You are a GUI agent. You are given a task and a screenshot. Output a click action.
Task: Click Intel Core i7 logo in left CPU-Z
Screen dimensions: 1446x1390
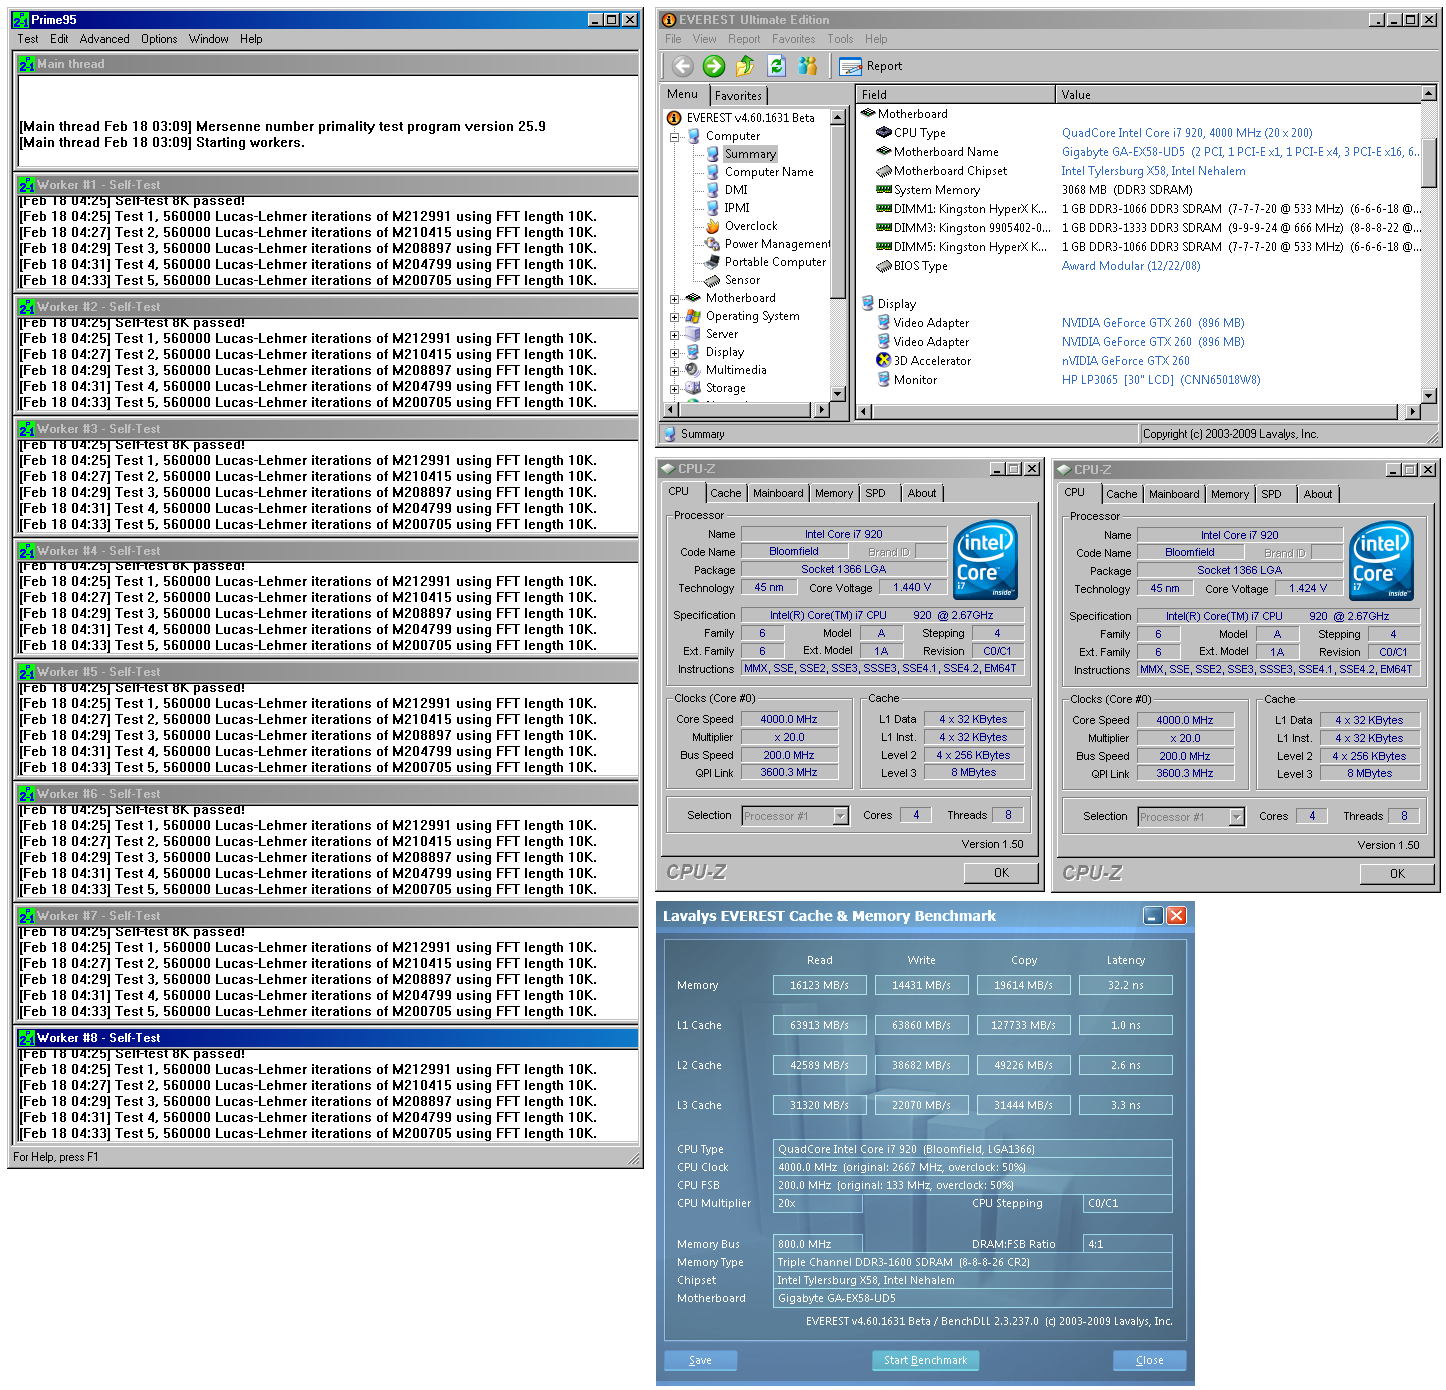click(986, 559)
